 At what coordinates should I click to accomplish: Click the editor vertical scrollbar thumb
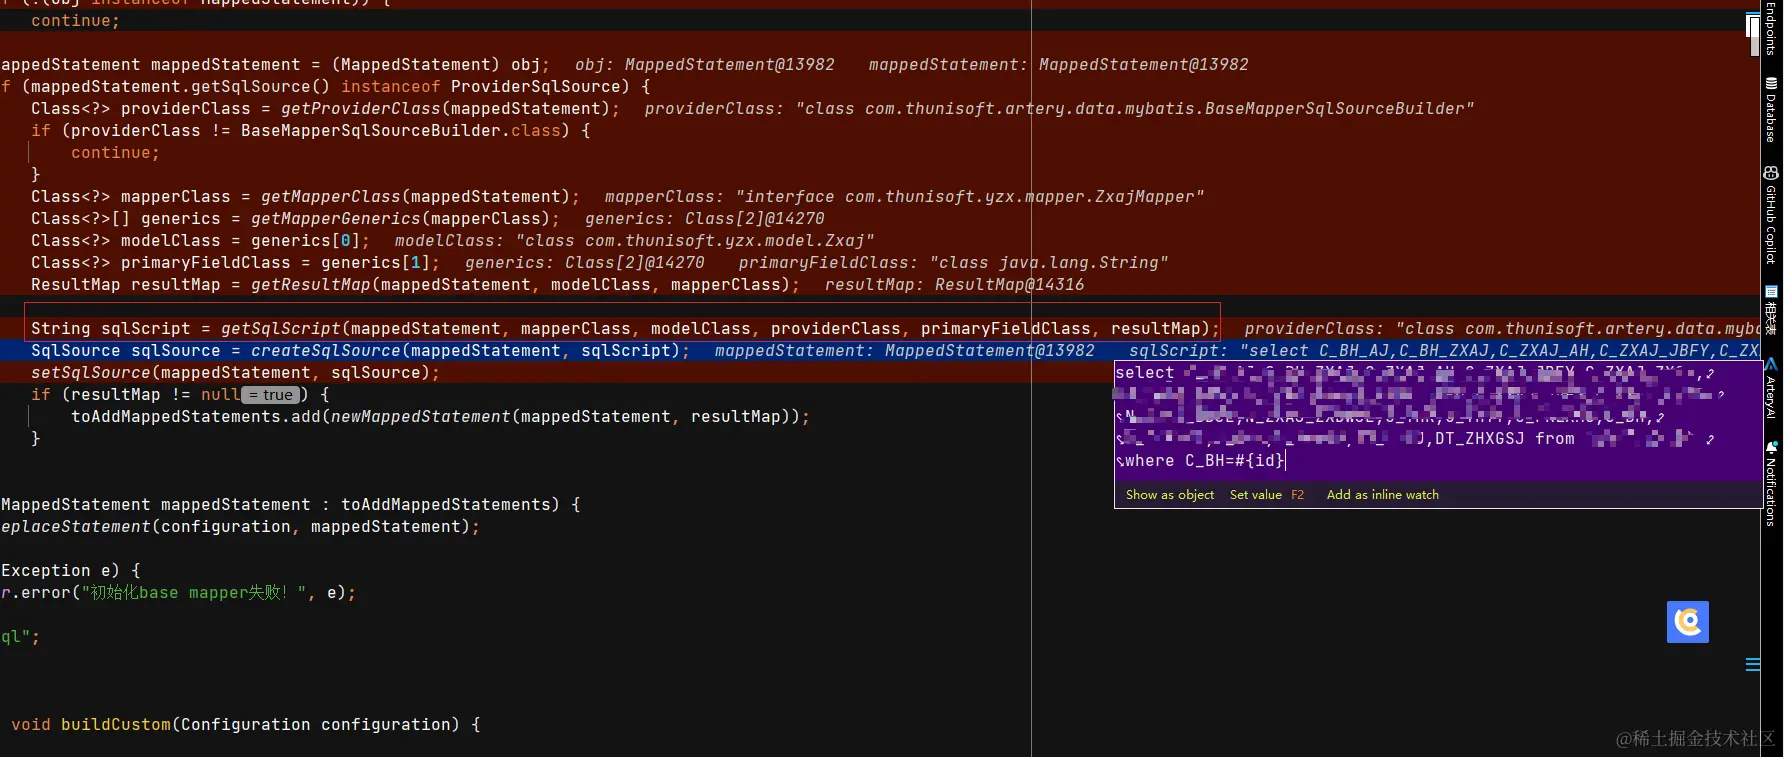point(1753,35)
